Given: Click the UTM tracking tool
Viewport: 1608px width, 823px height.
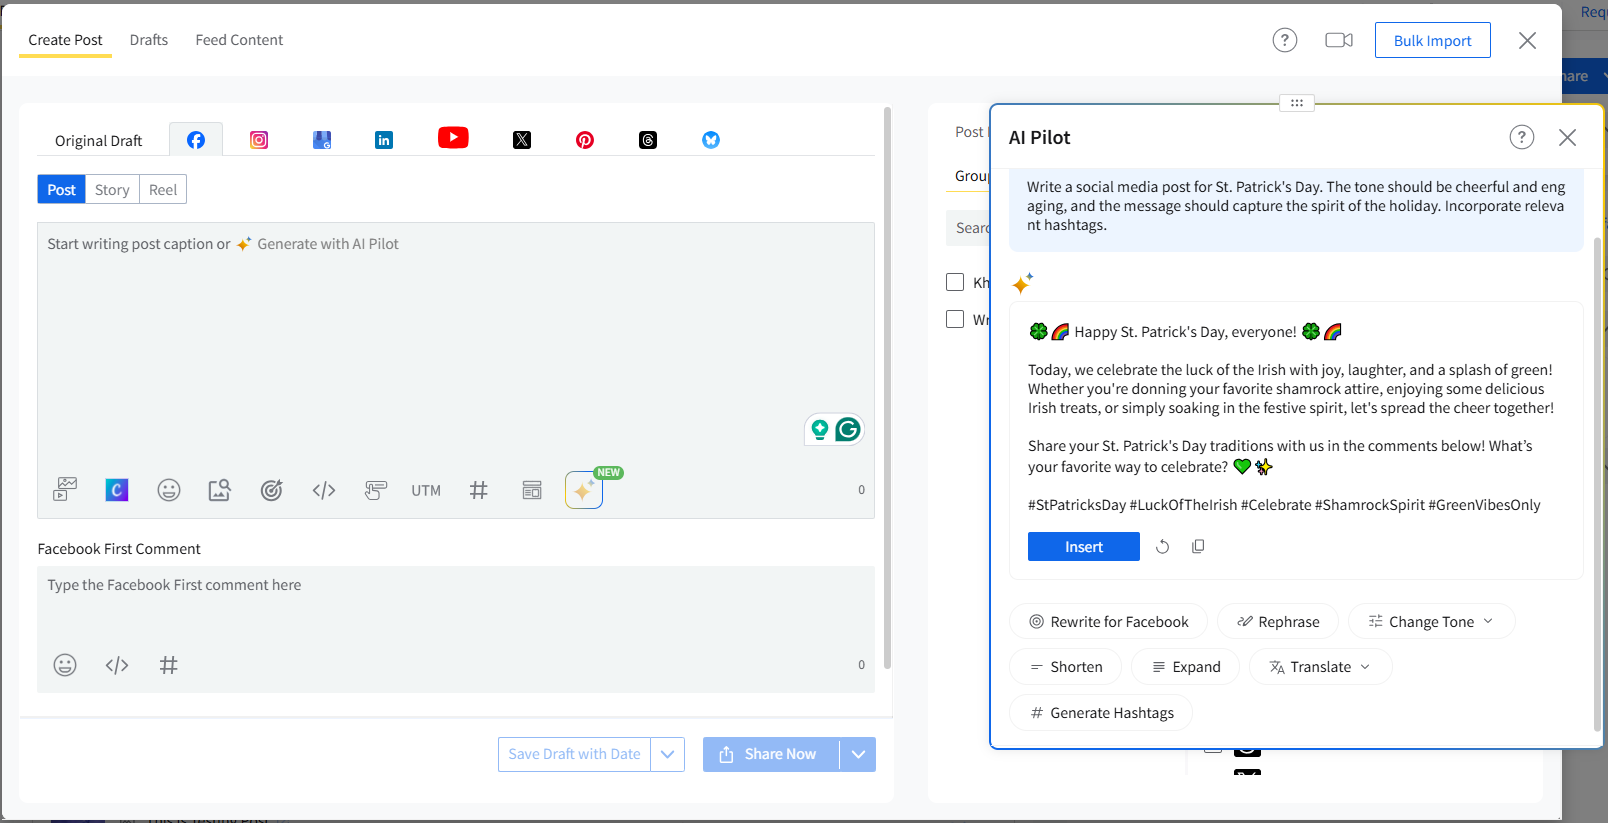Looking at the screenshot, I should 426,490.
